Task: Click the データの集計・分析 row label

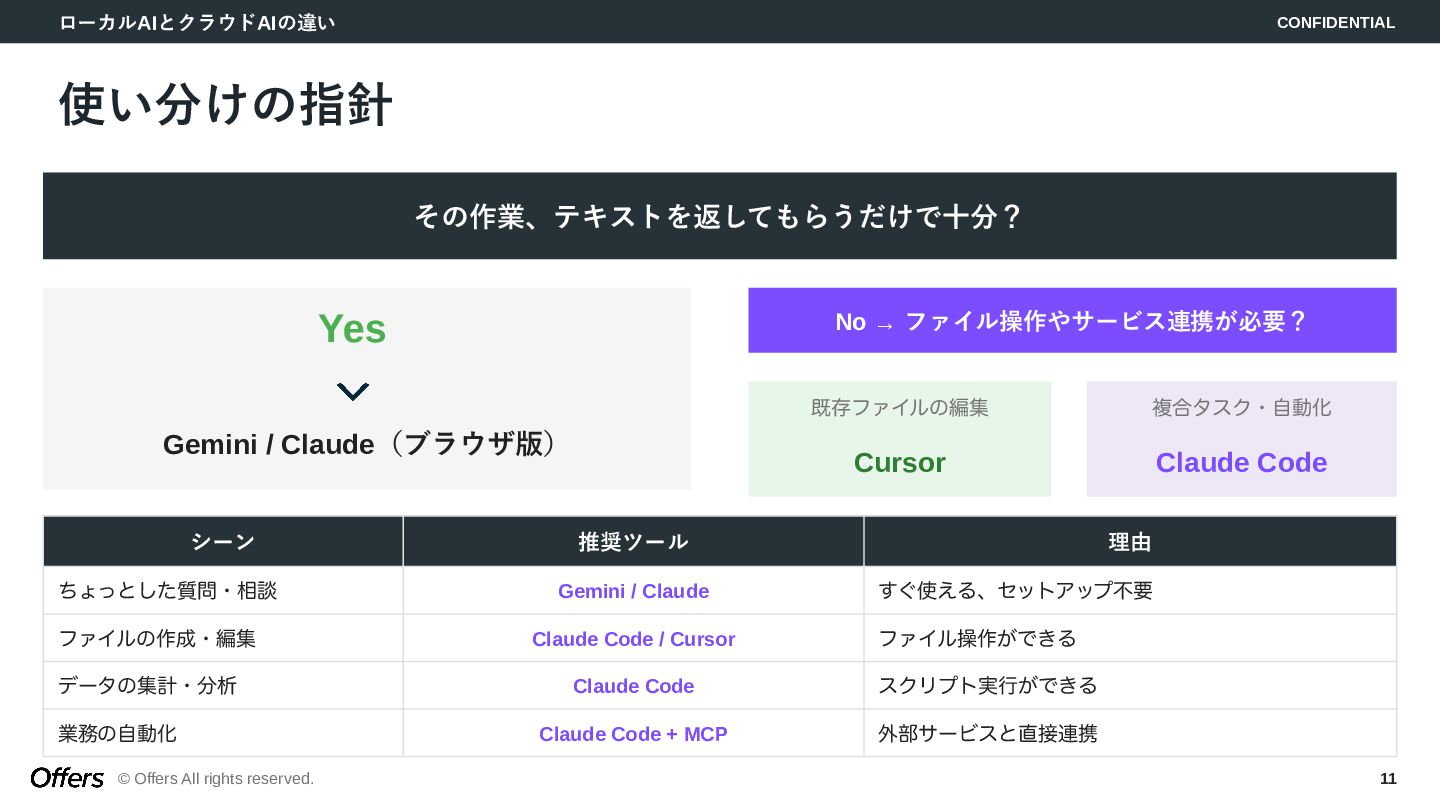Action: click(148, 686)
